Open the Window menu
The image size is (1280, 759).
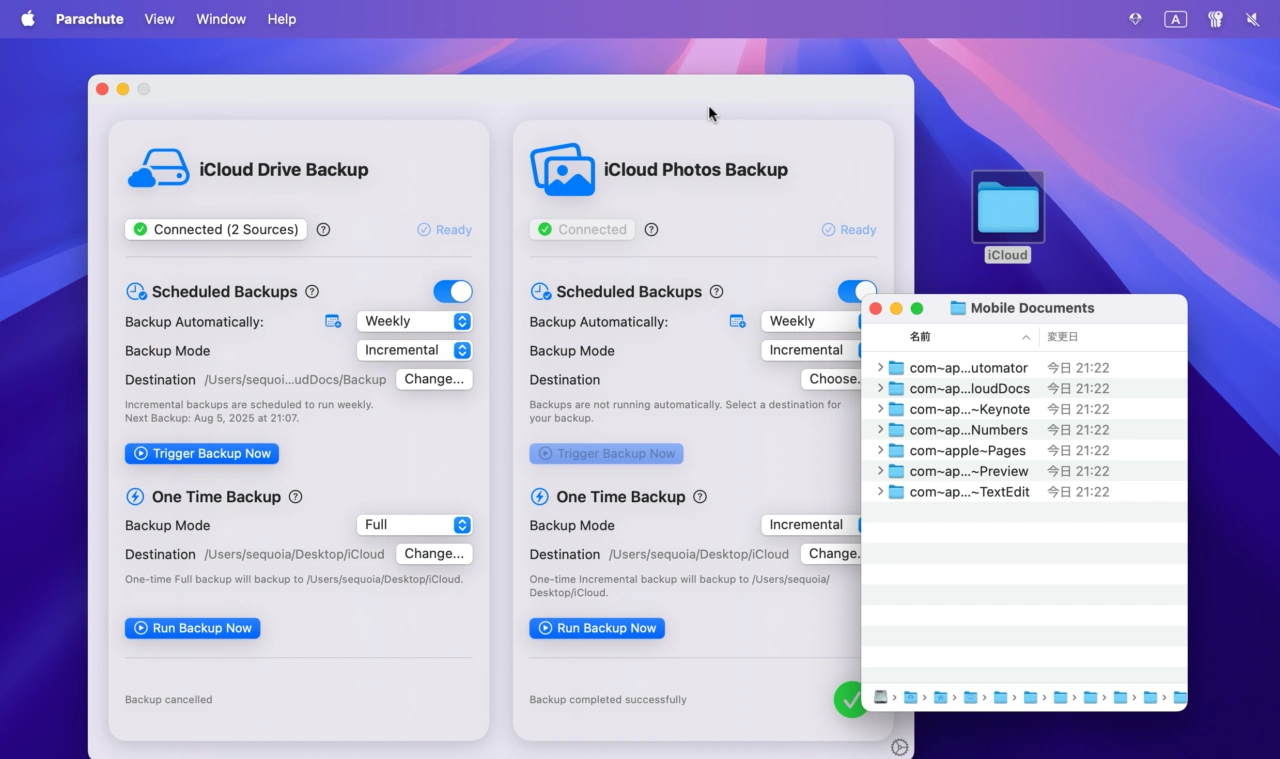pos(221,19)
